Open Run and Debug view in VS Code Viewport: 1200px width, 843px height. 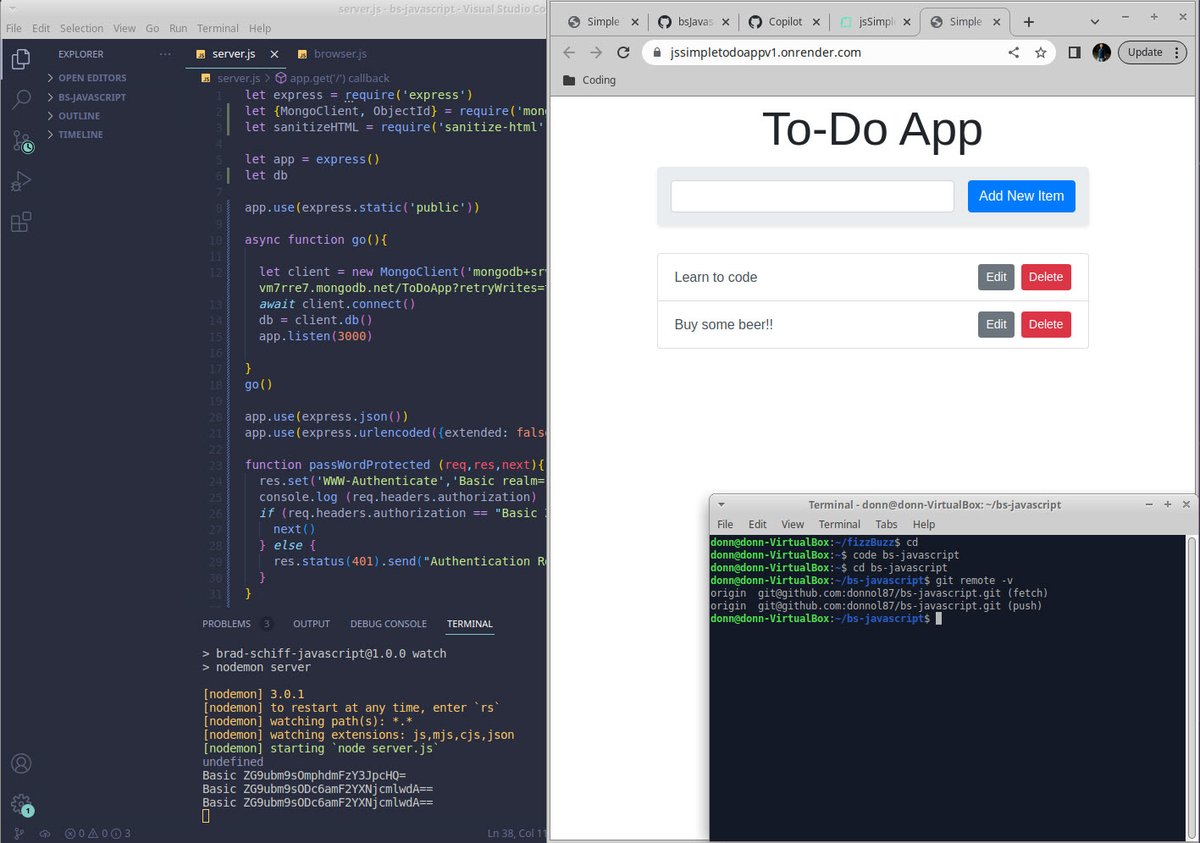click(x=21, y=181)
